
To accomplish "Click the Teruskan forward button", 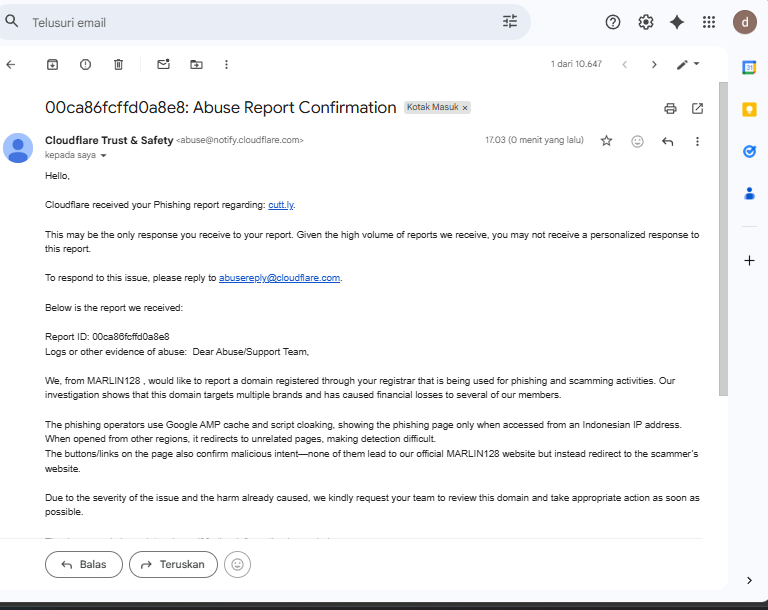I will [x=173, y=564].
